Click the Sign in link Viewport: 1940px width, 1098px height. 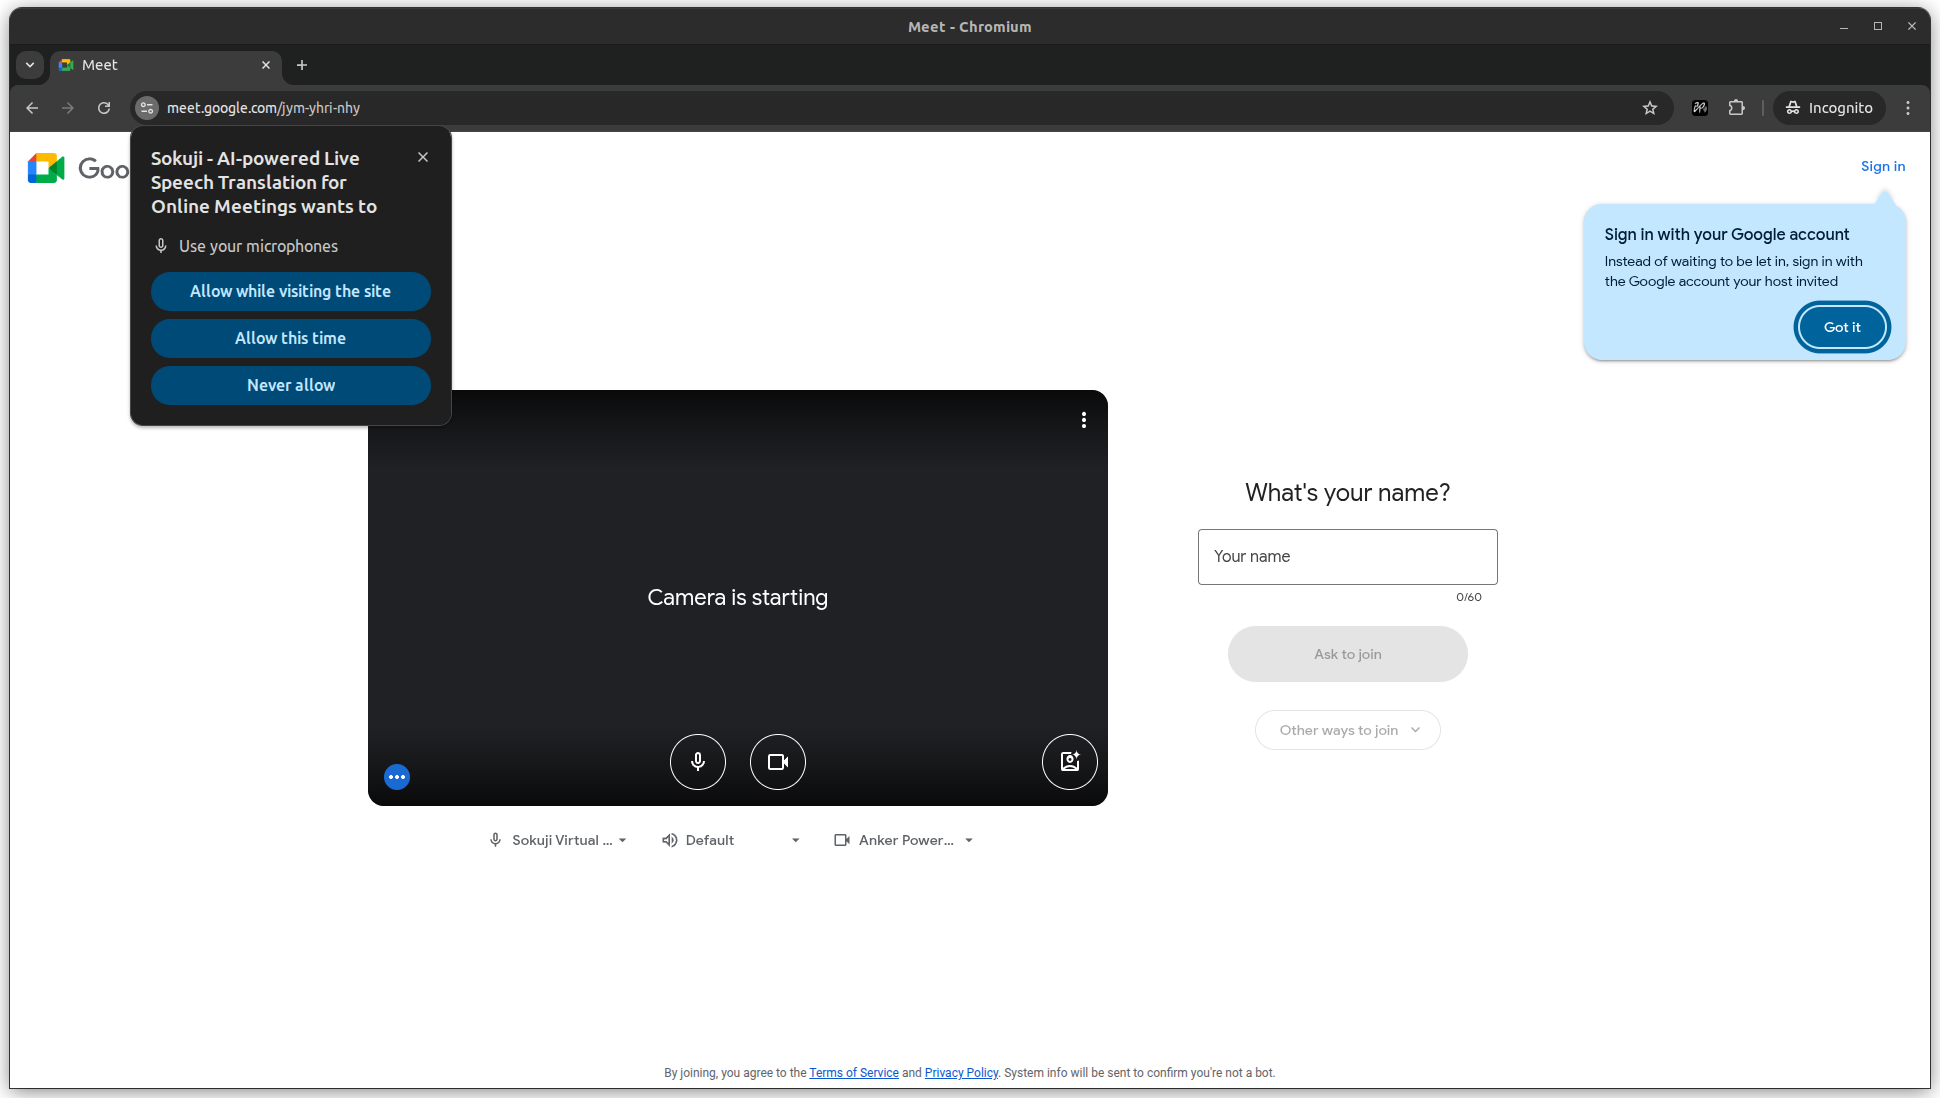click(x=1883, y=166)
